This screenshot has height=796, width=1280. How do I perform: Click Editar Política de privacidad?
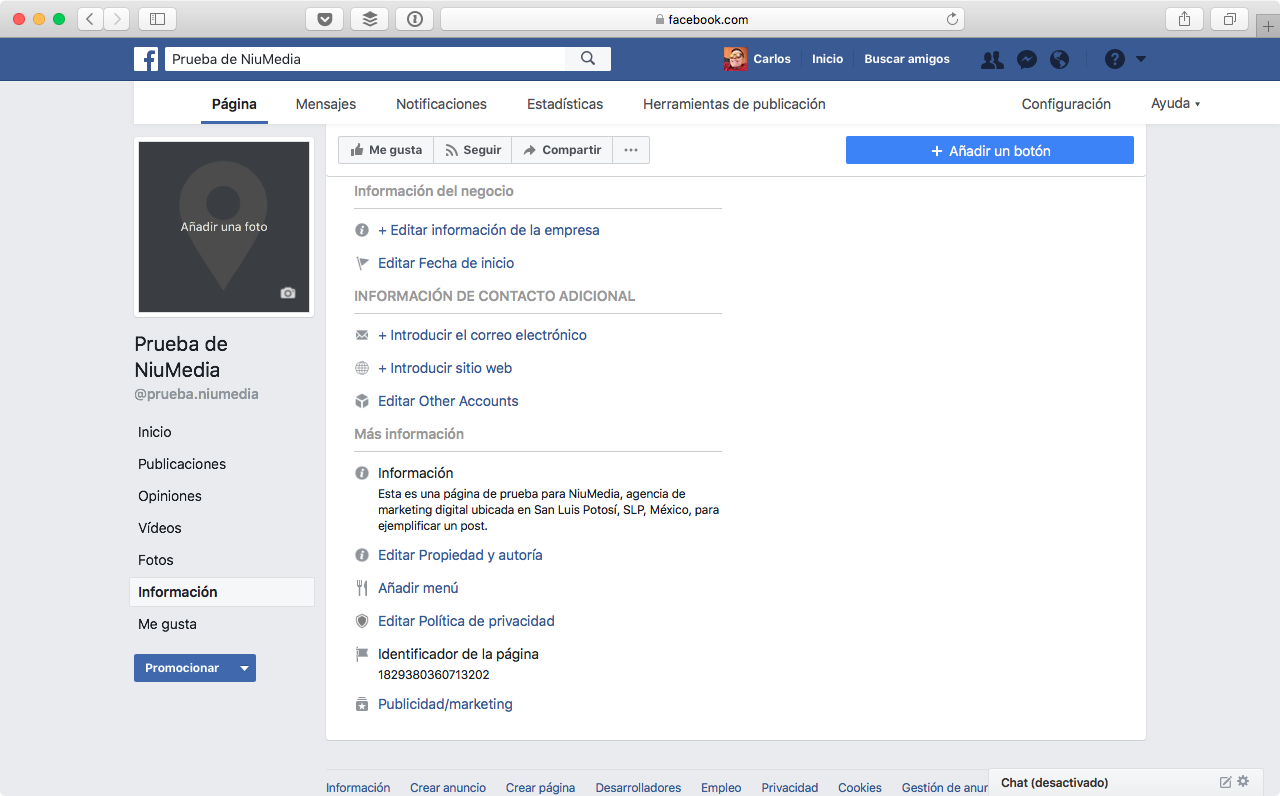pyautogui.click(x=466, y=621)
